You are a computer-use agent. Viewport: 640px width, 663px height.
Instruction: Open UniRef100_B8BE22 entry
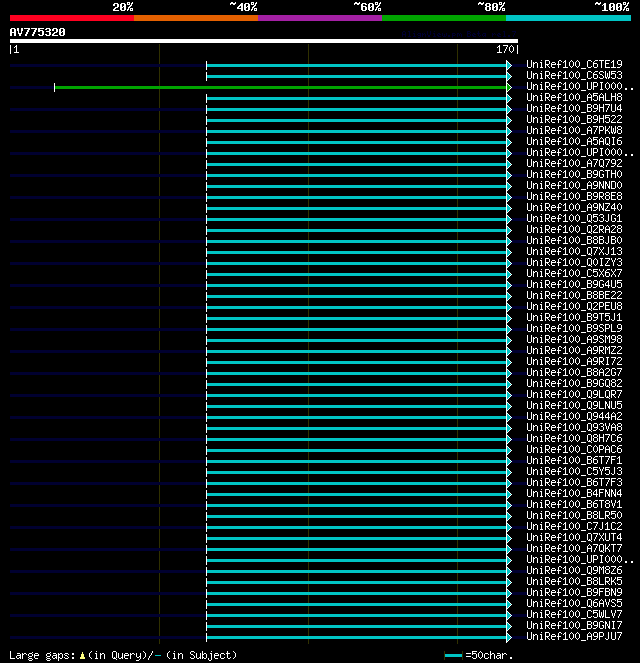574,295
